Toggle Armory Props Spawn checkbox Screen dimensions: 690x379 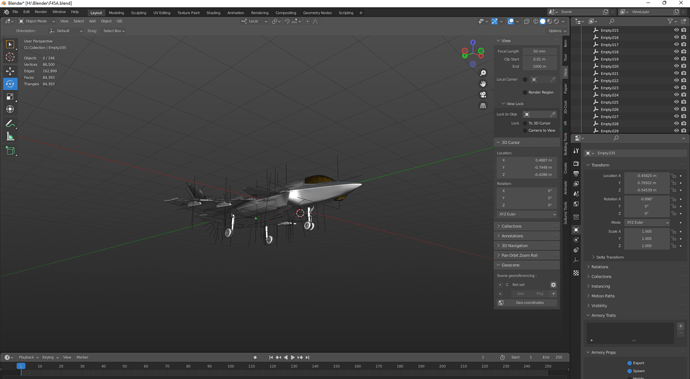coord(629,371)
